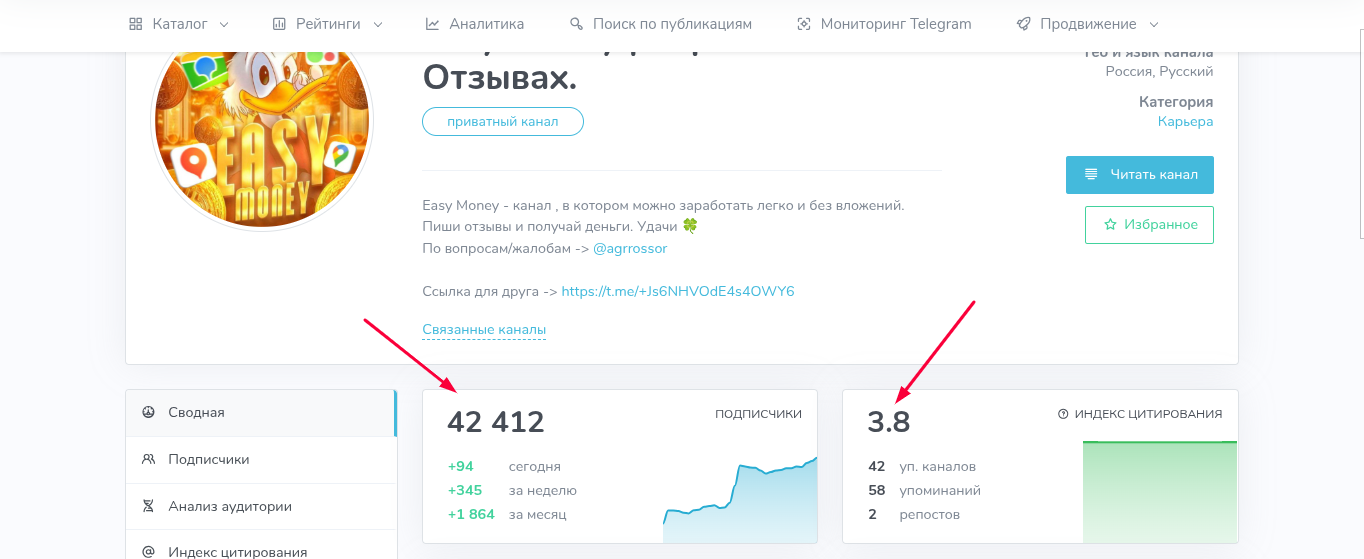
Task: Open Анализ аудитории tab
Action: point(261,507)
